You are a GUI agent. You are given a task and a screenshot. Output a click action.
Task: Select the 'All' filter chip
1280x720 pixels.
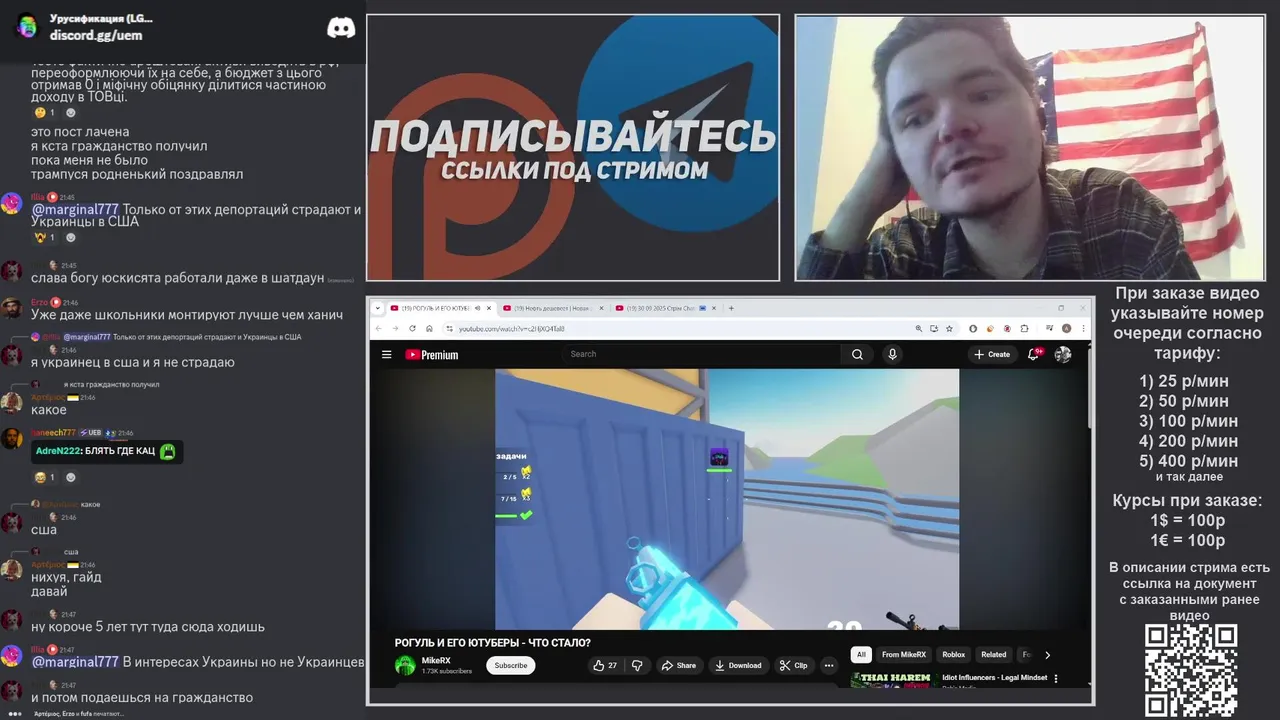(861, 655)
